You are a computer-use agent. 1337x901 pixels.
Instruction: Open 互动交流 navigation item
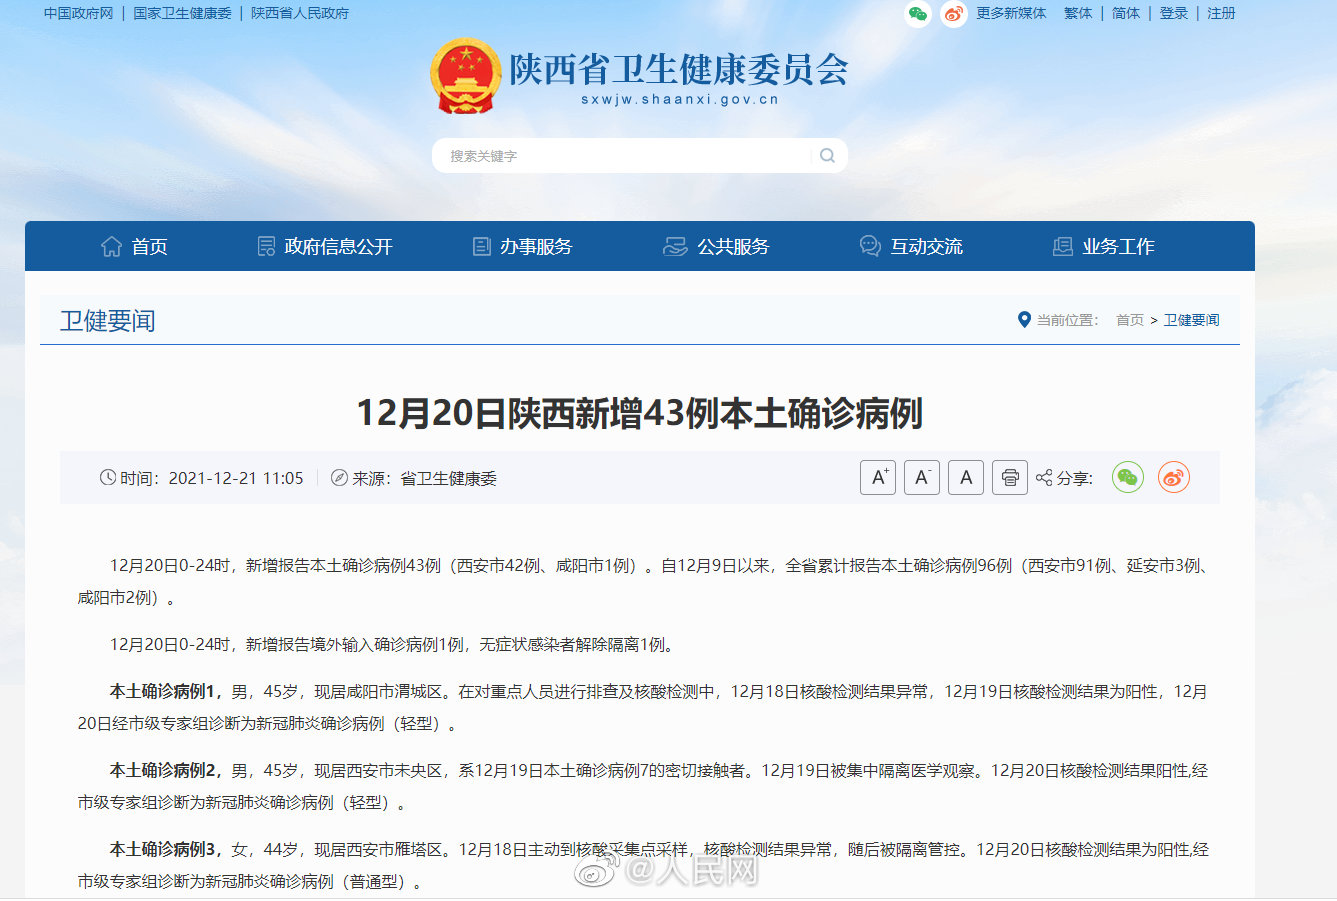pyautogui.click(x=911, y=247)
